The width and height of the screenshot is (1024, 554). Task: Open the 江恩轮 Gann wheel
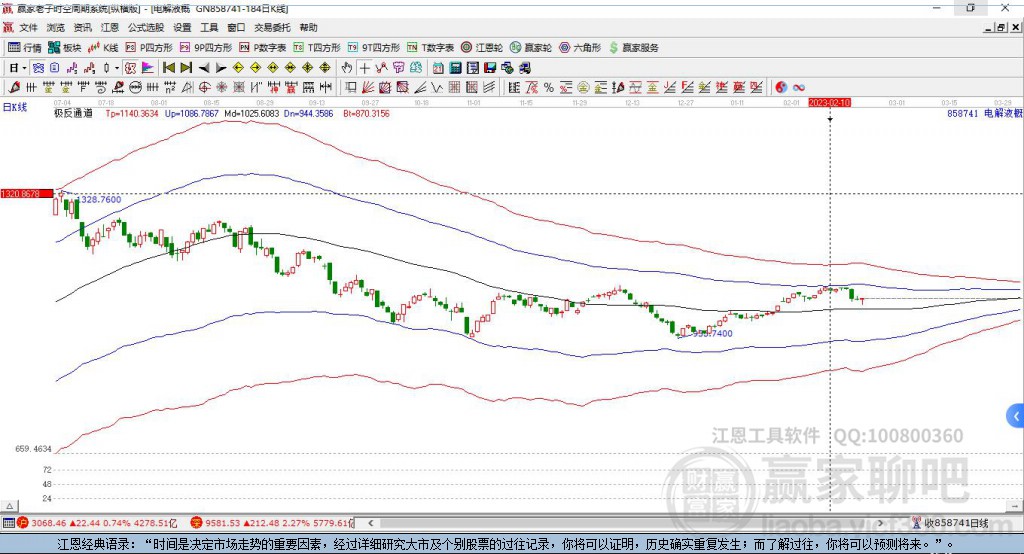tap(482, 48)
